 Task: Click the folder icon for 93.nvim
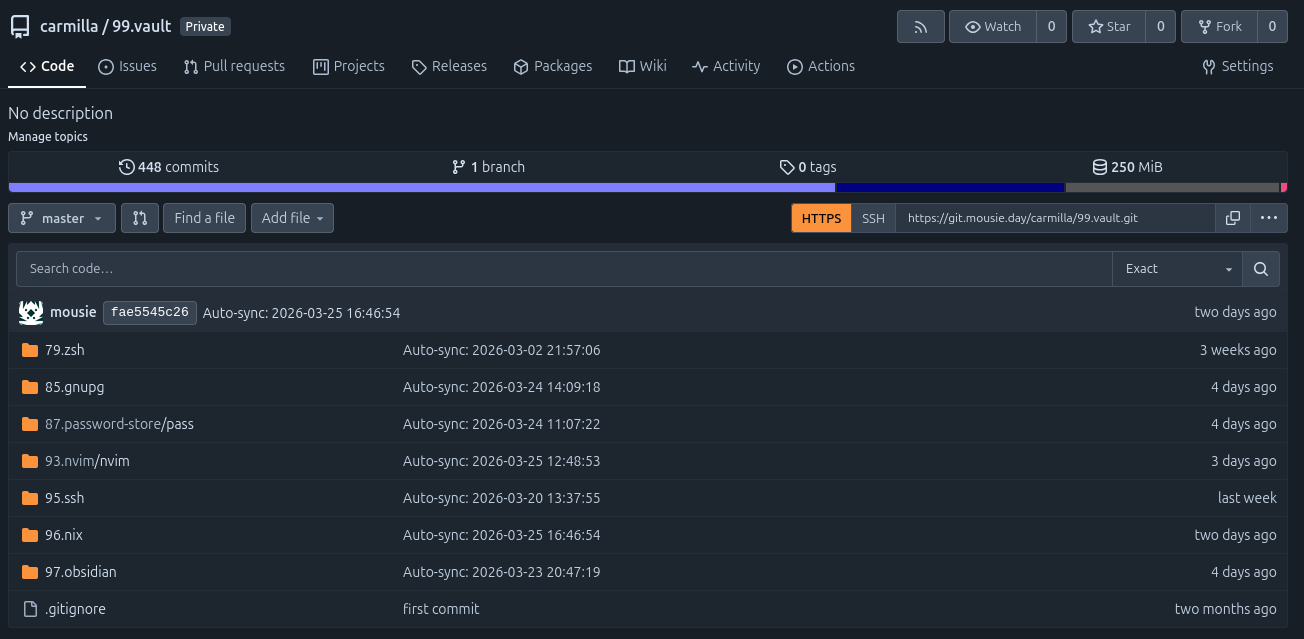point(29,461)
